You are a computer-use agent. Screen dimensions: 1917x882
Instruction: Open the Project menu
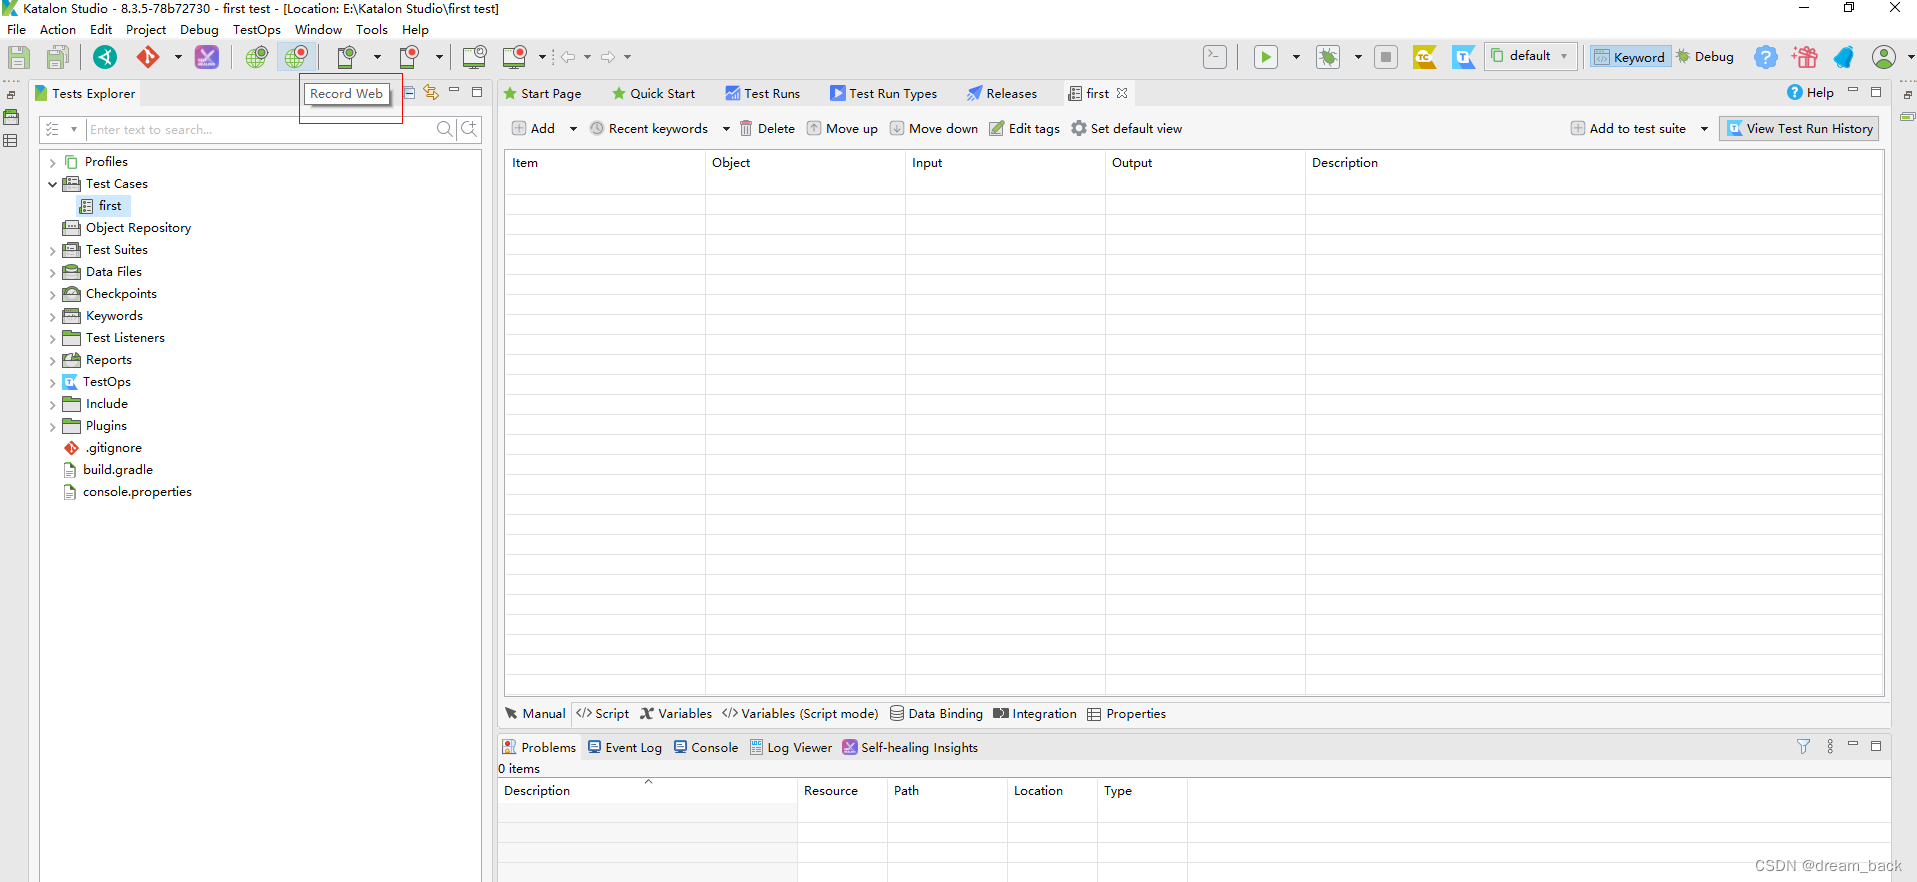point(146,30)
